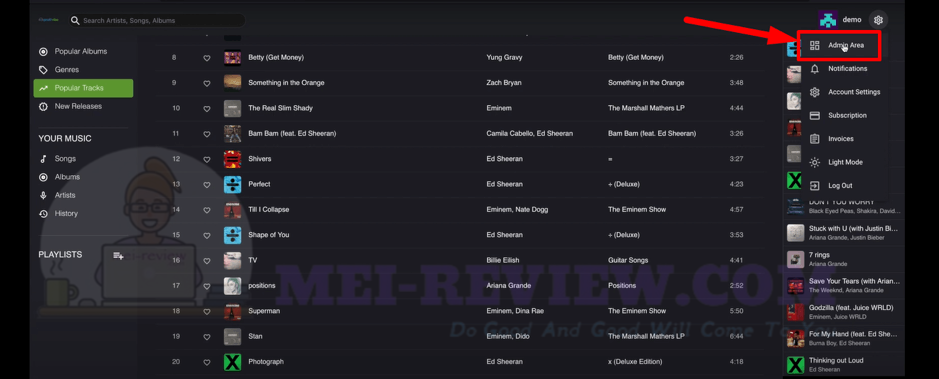Screen dimensions: 939x379
Task: Click the Camila Cabello, Ed Sheeran artist text
Action: pos(529,134)
